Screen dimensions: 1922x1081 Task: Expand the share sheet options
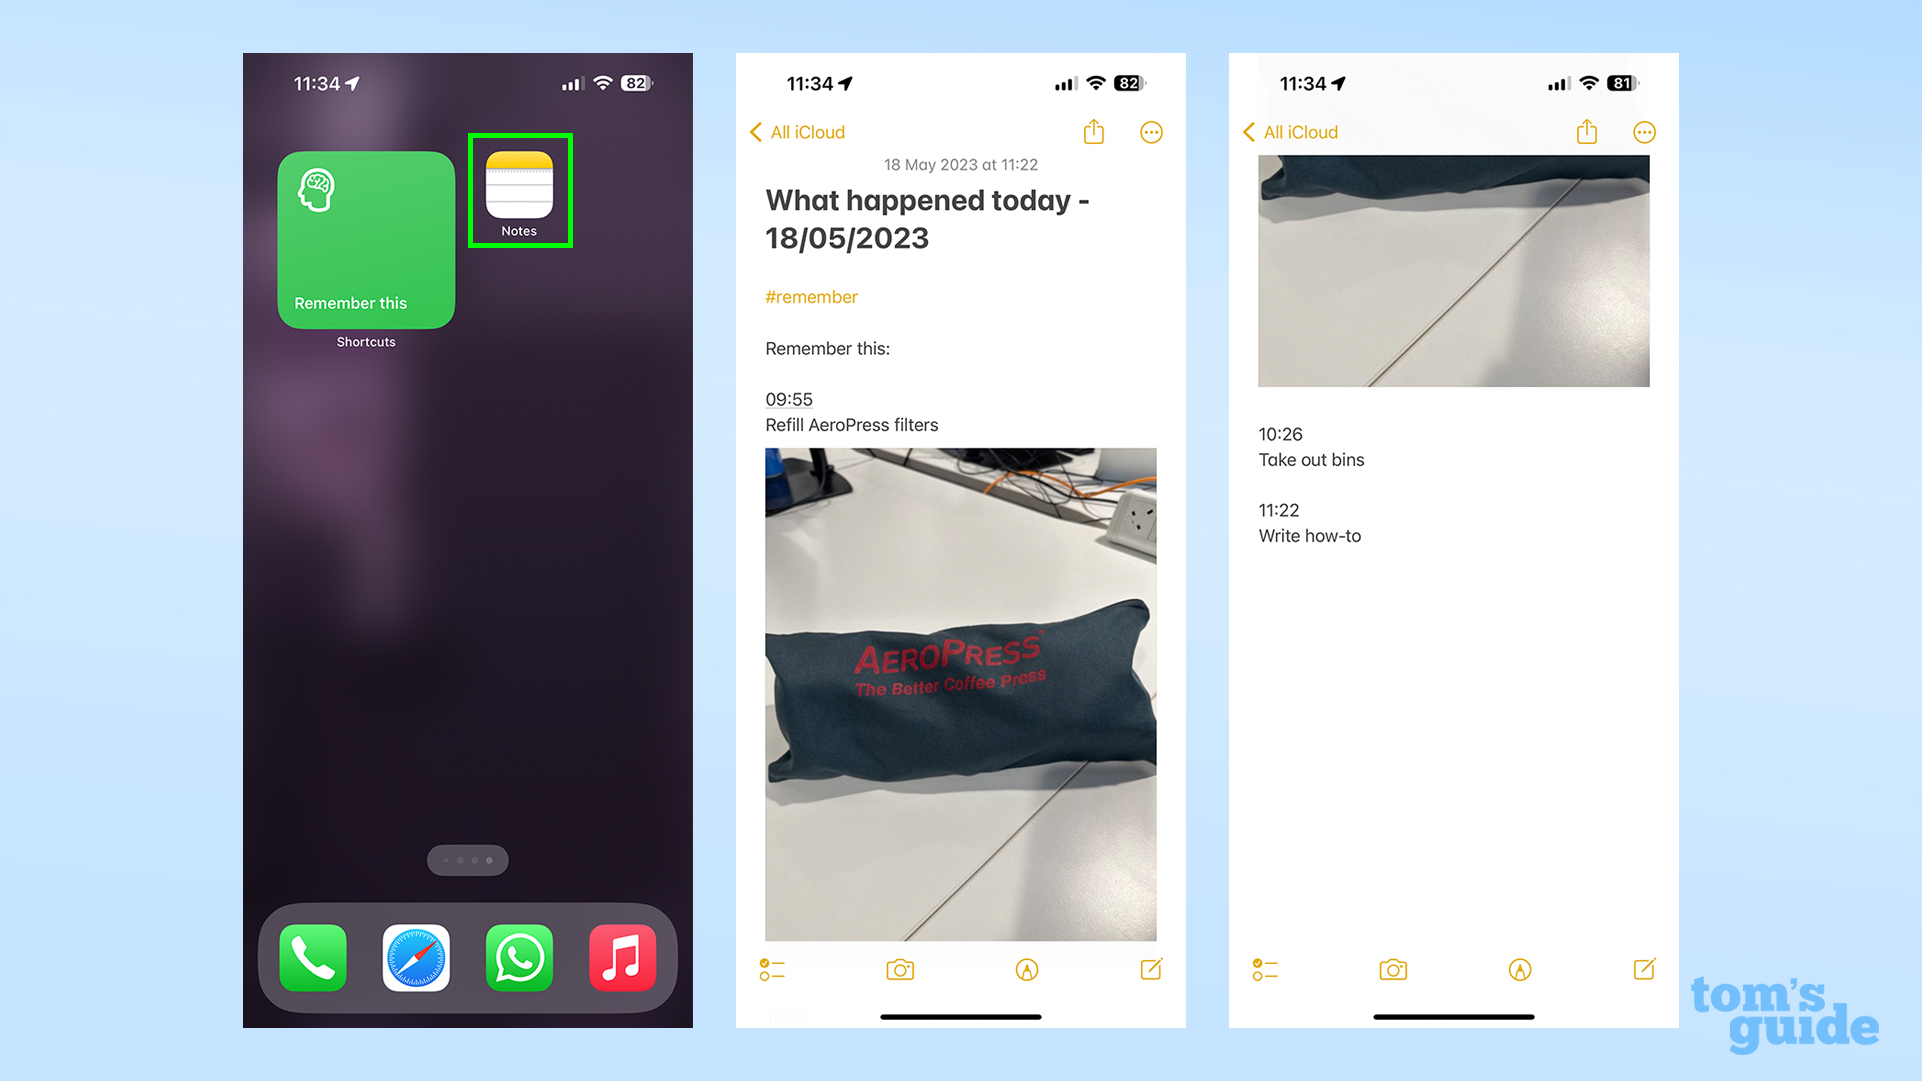(x=1093, y=131)
